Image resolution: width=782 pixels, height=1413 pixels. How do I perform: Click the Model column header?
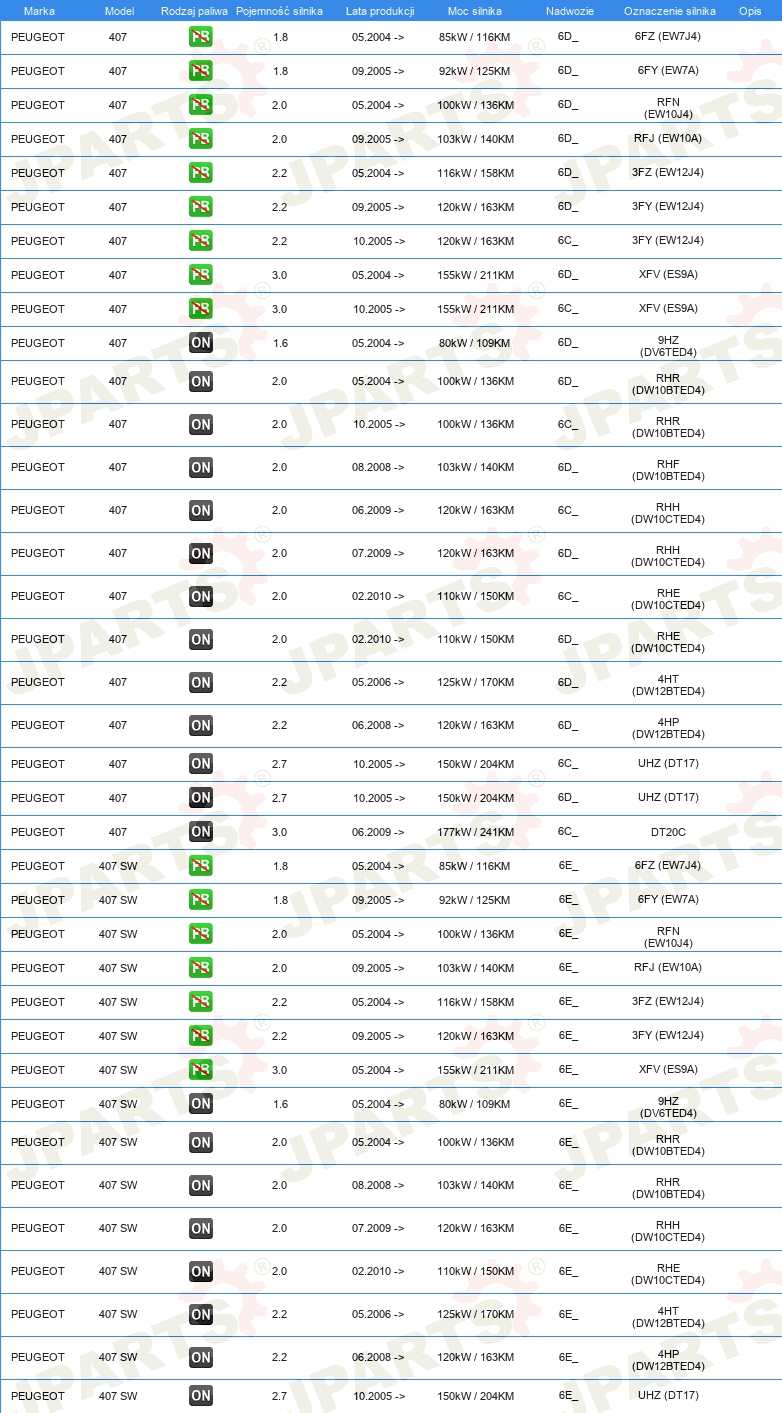(119, 11)
